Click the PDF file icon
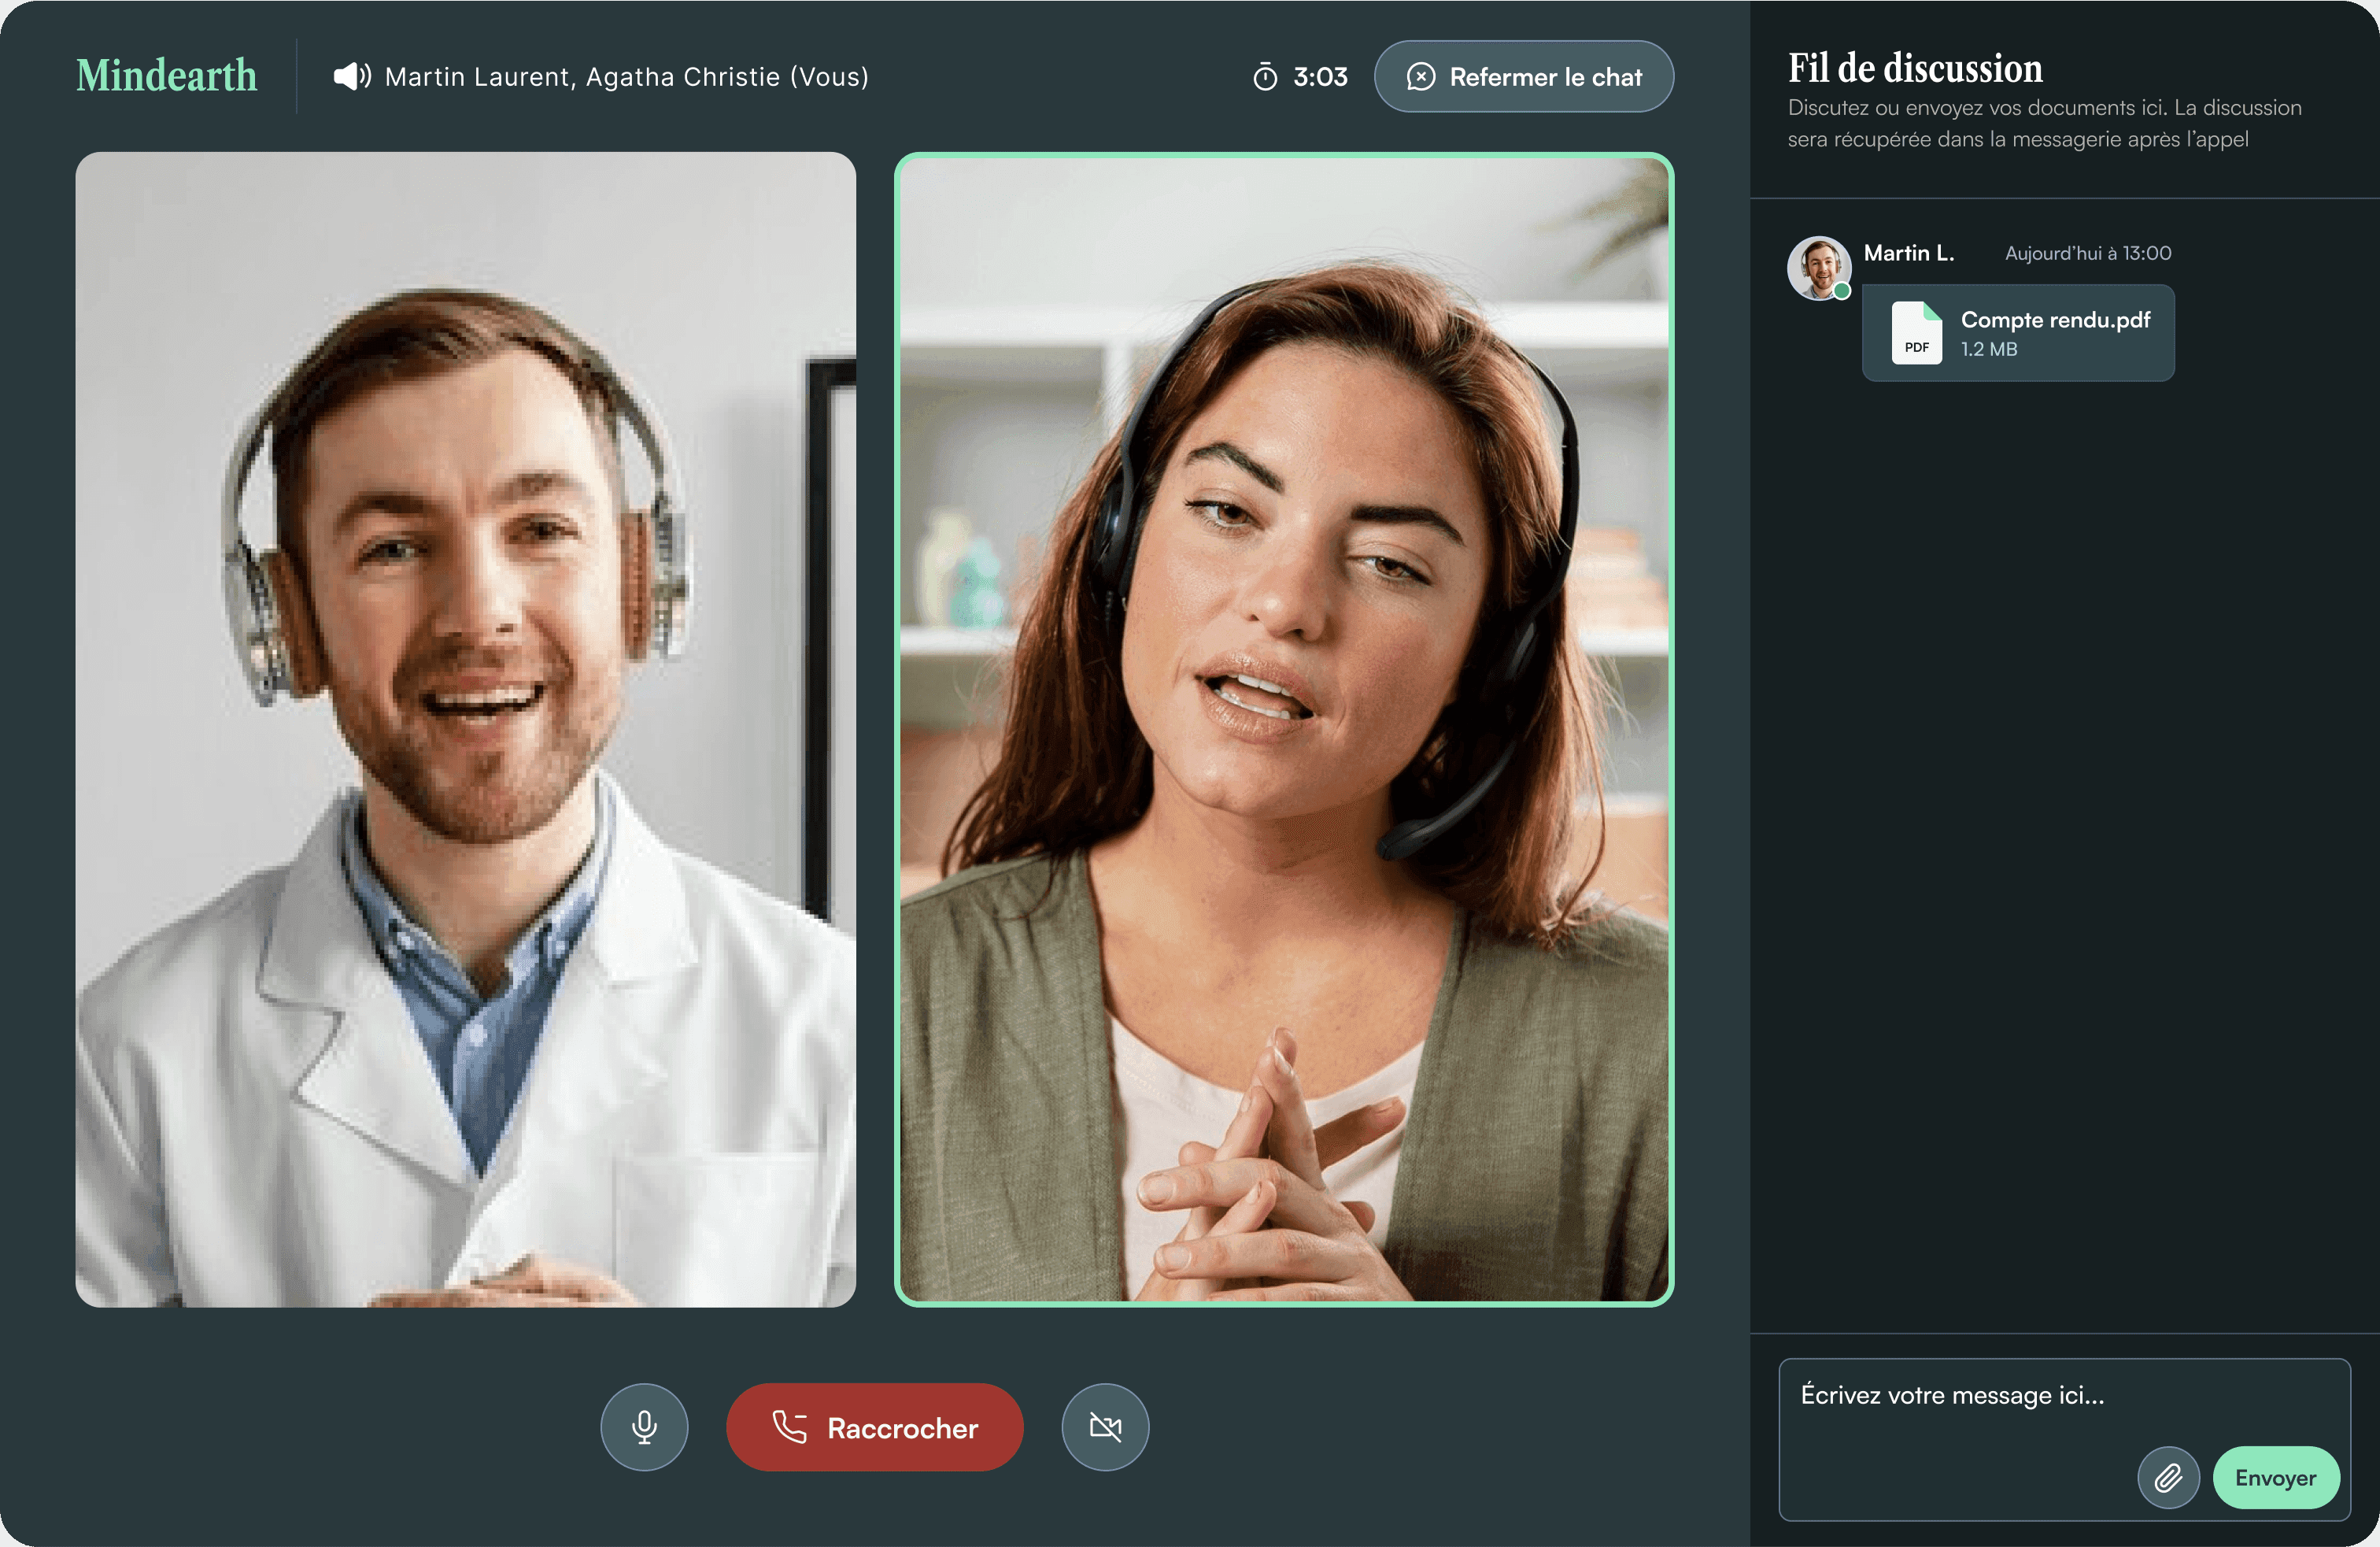Screen dimensions: 2380x1547 (1916, 333)
